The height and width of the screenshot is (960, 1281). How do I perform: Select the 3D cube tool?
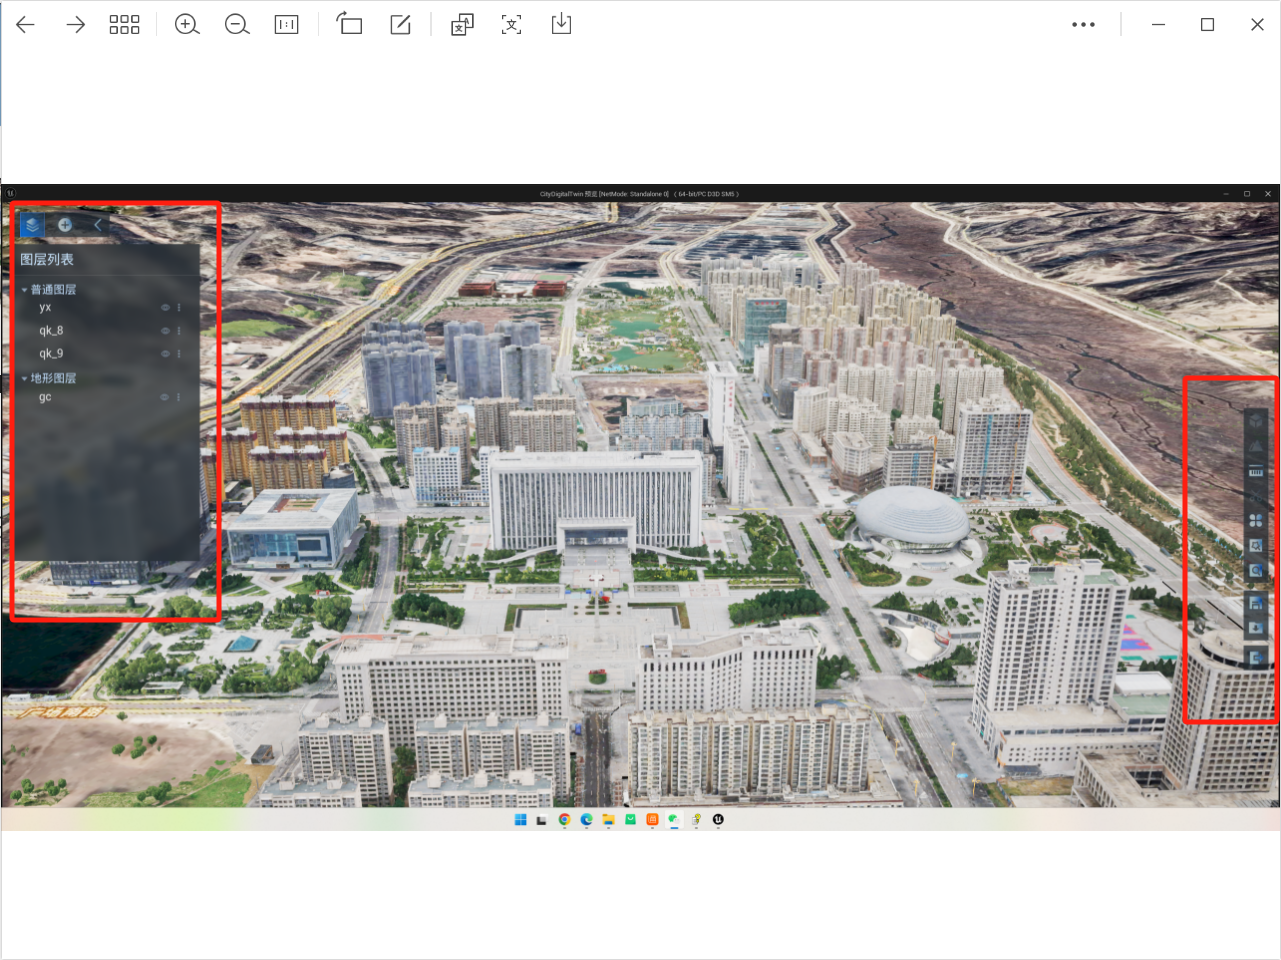[x=1256, y=421]
